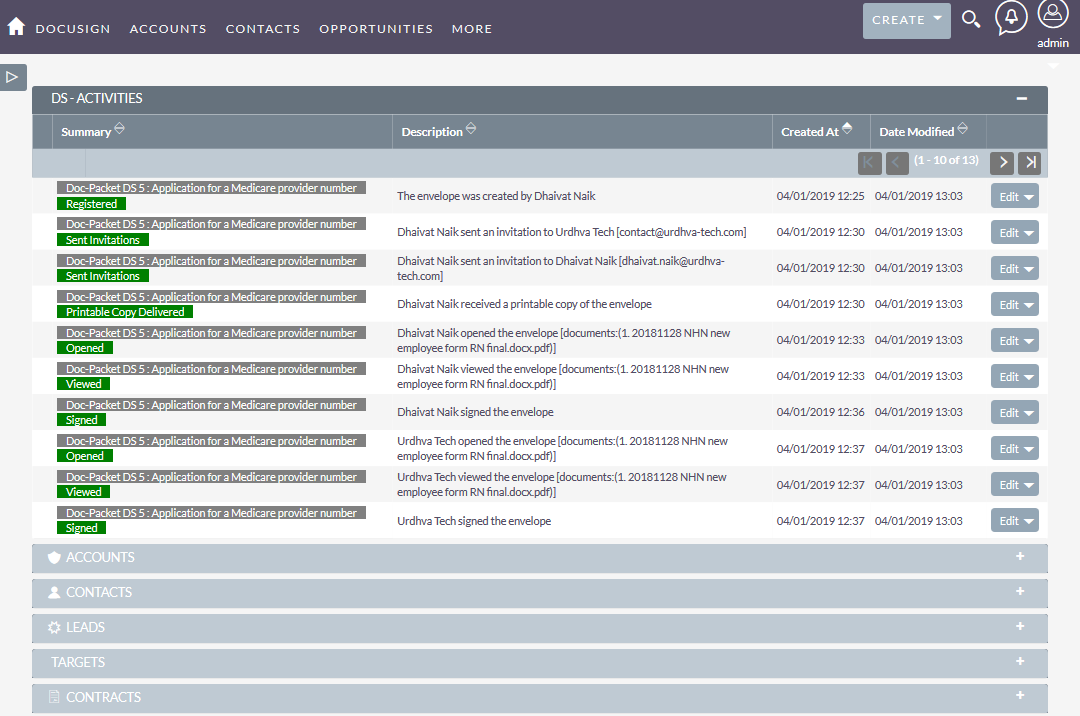Expand the Contracts subpanel
1080x716 pixels.
1020,696
